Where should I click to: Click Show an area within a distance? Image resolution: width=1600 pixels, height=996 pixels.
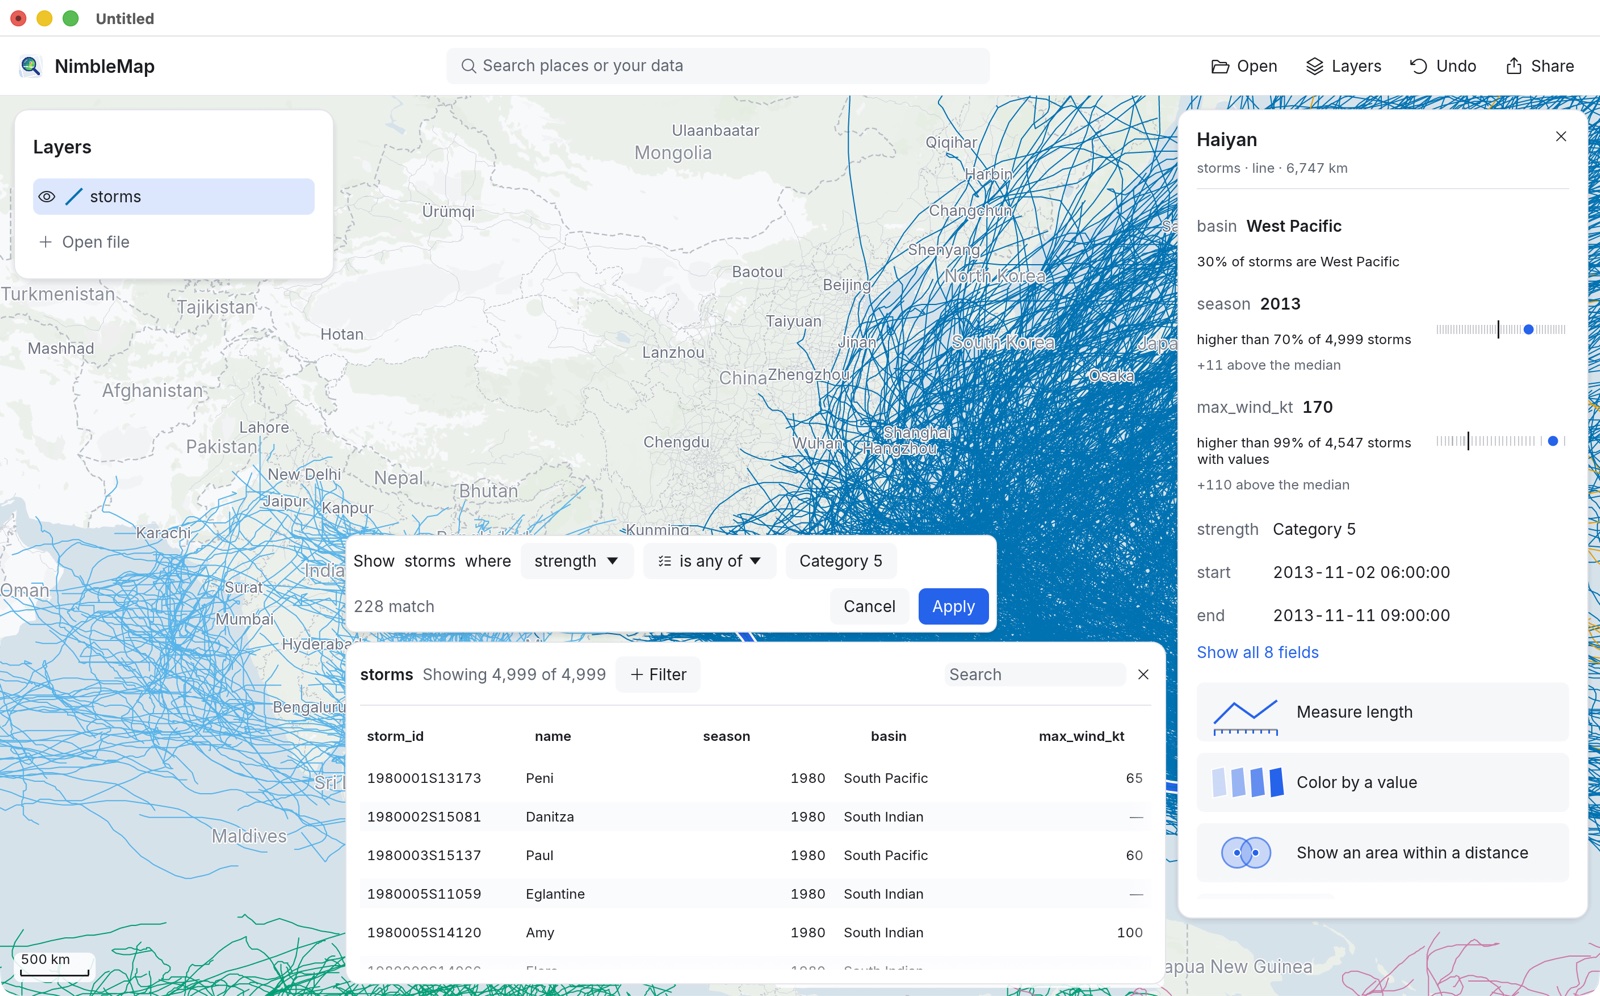[1382, 853]
